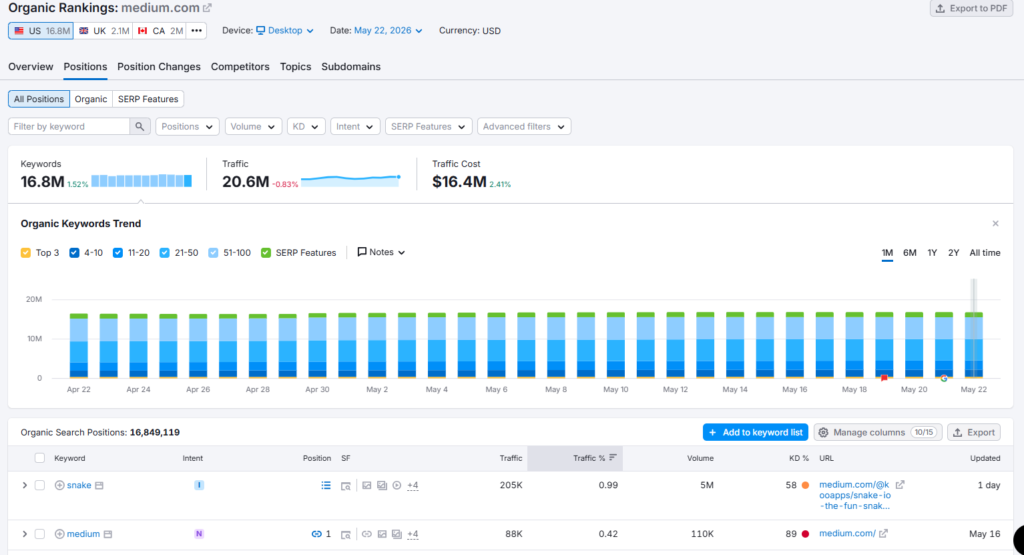Image resolution: width=1024 pixels, height=555 pixels.
Task: Expand the snake keyword row
Action: click(x=25, y=485)
